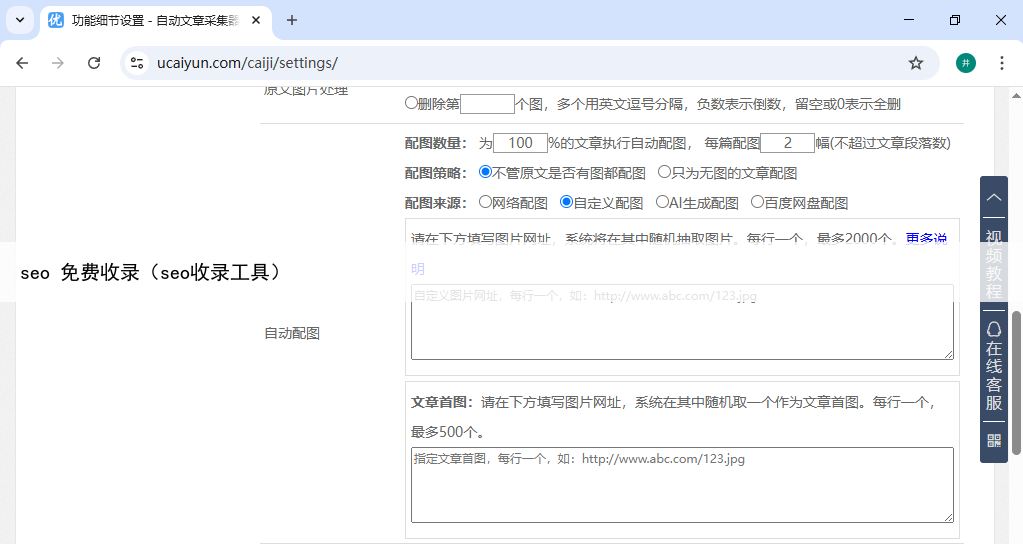Screen dimensions: 1023x544
Task: Select the 百度网盘配图 source option
Action: point(757,202)
